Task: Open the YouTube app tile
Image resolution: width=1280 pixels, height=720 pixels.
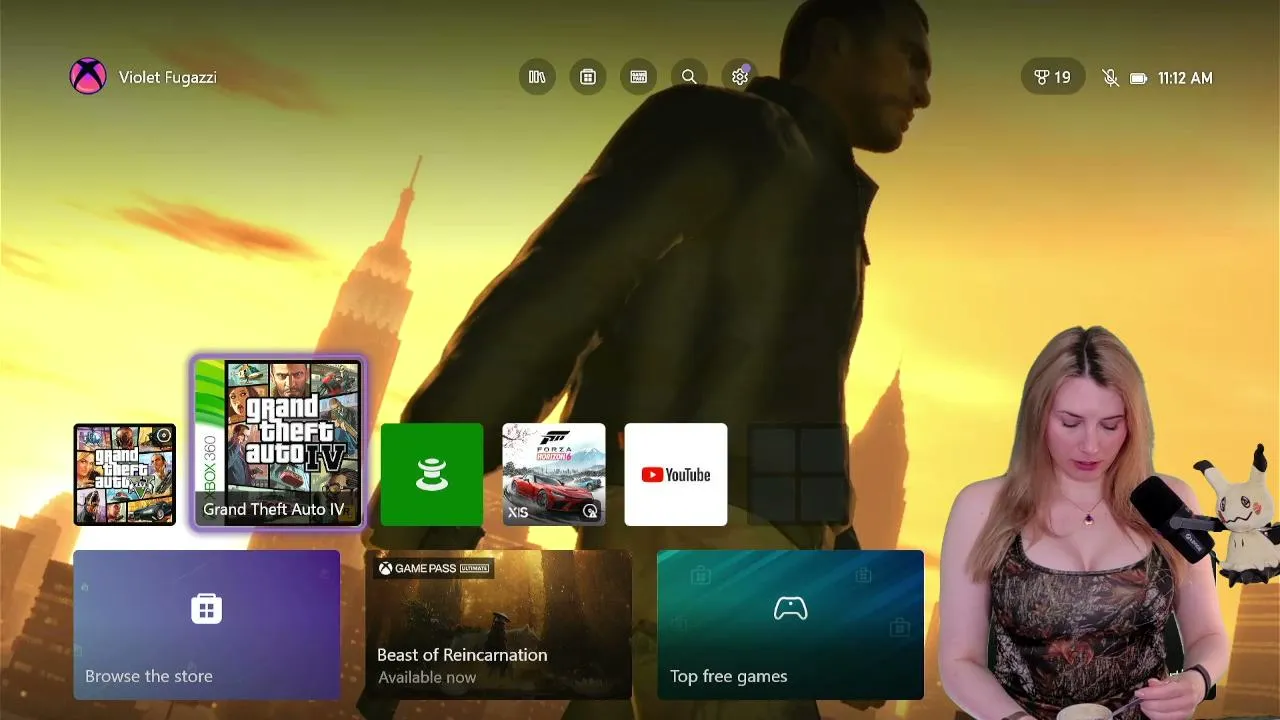Action: [x=676, y=474]
